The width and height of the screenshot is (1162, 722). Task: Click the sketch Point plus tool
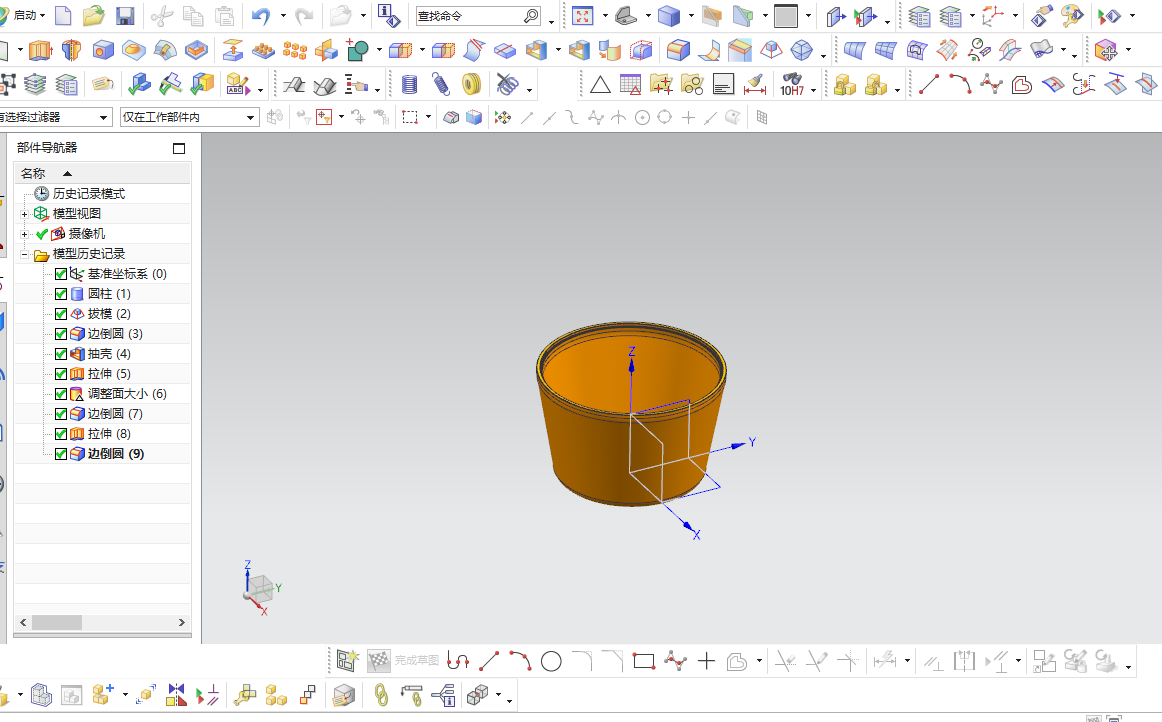coord(706,661)
